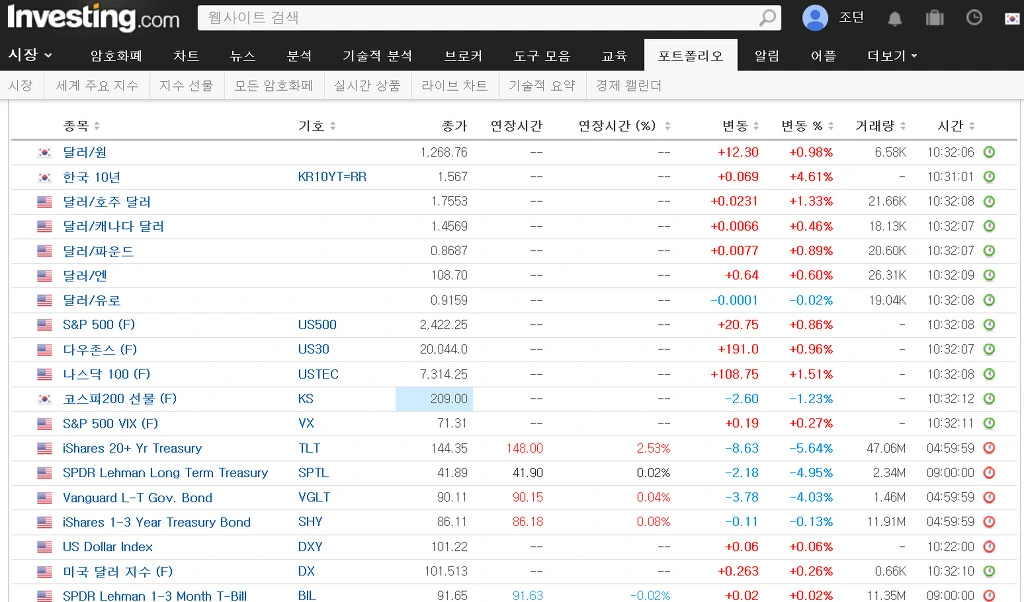Open the notifications bell icon
This screenshot has height=602, width=1024.
(x=895, y=18)
